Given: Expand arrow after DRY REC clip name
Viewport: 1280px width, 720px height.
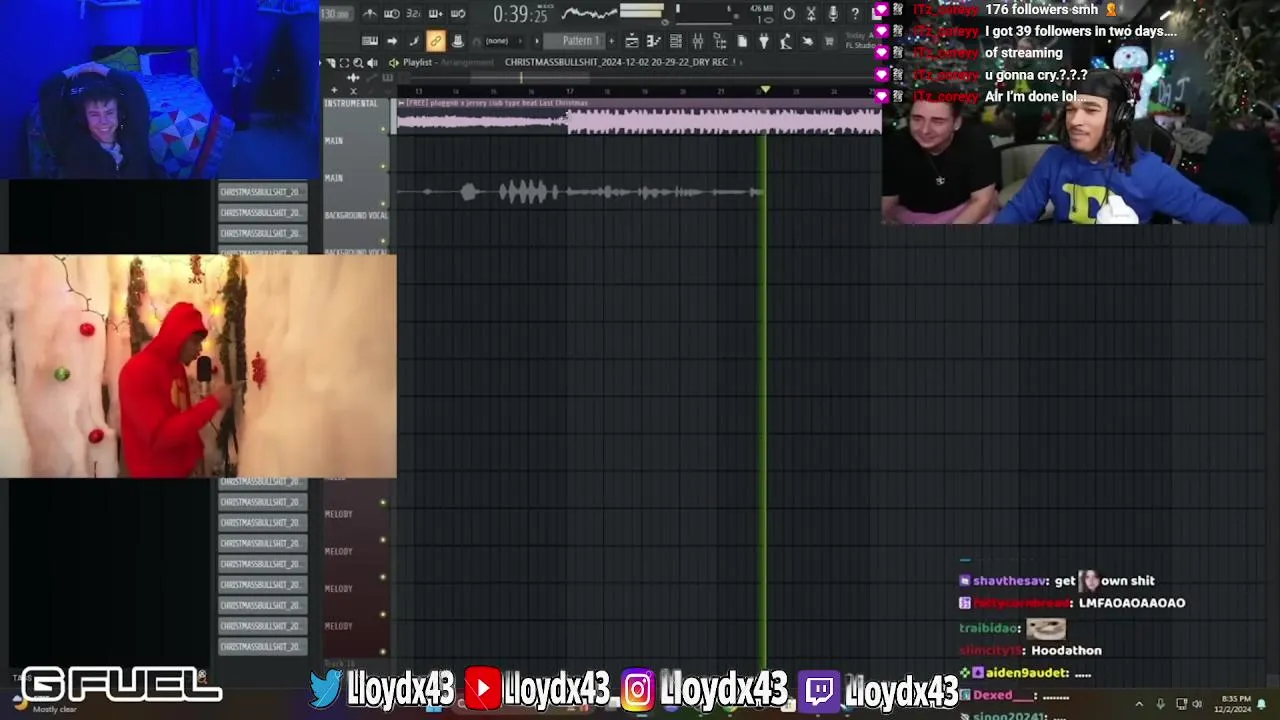Looking at the screenshot, I should (x=741, y=62).
